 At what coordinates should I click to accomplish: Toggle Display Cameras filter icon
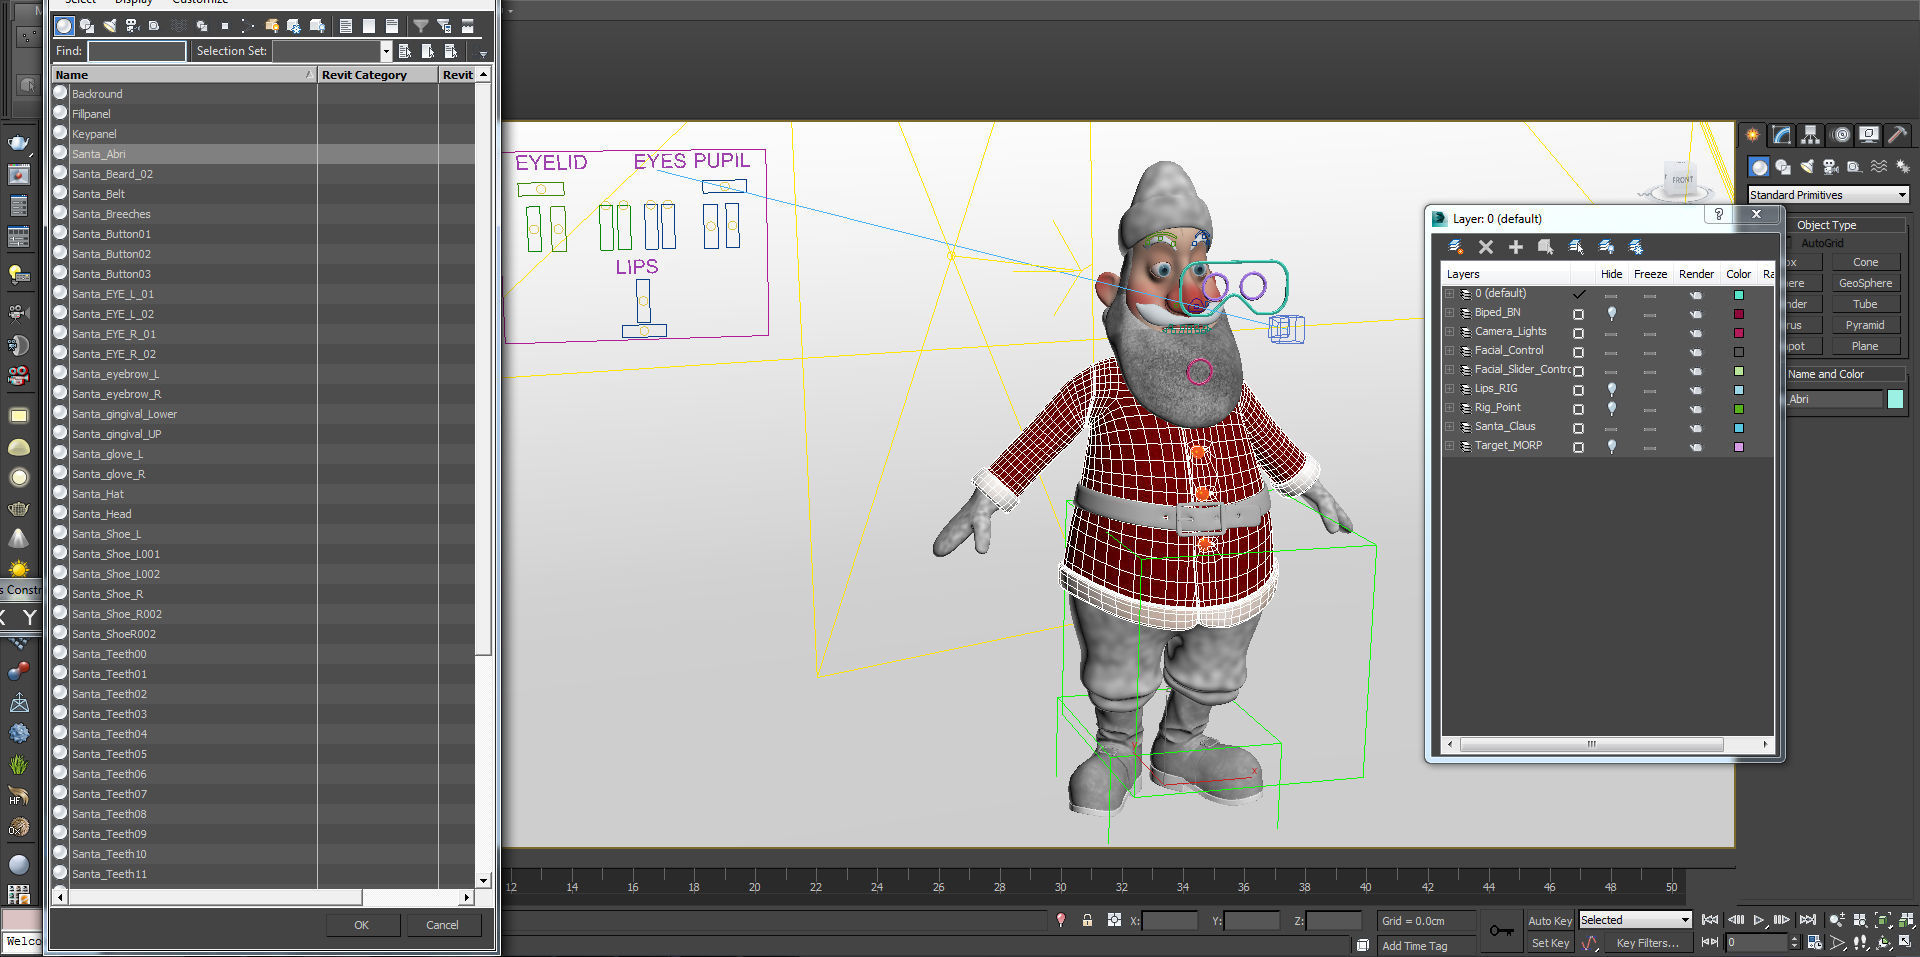132,26
